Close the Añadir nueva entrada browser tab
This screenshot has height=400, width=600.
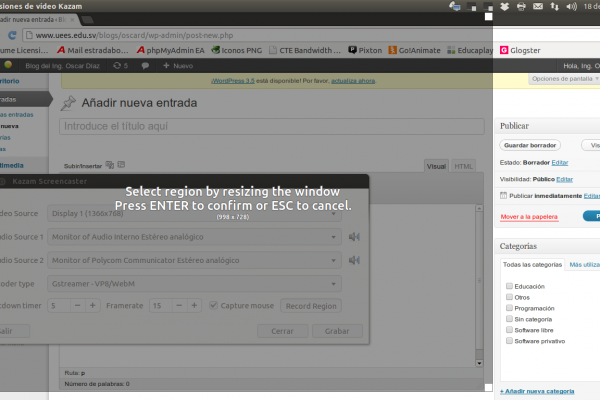(x=72, y=20)
